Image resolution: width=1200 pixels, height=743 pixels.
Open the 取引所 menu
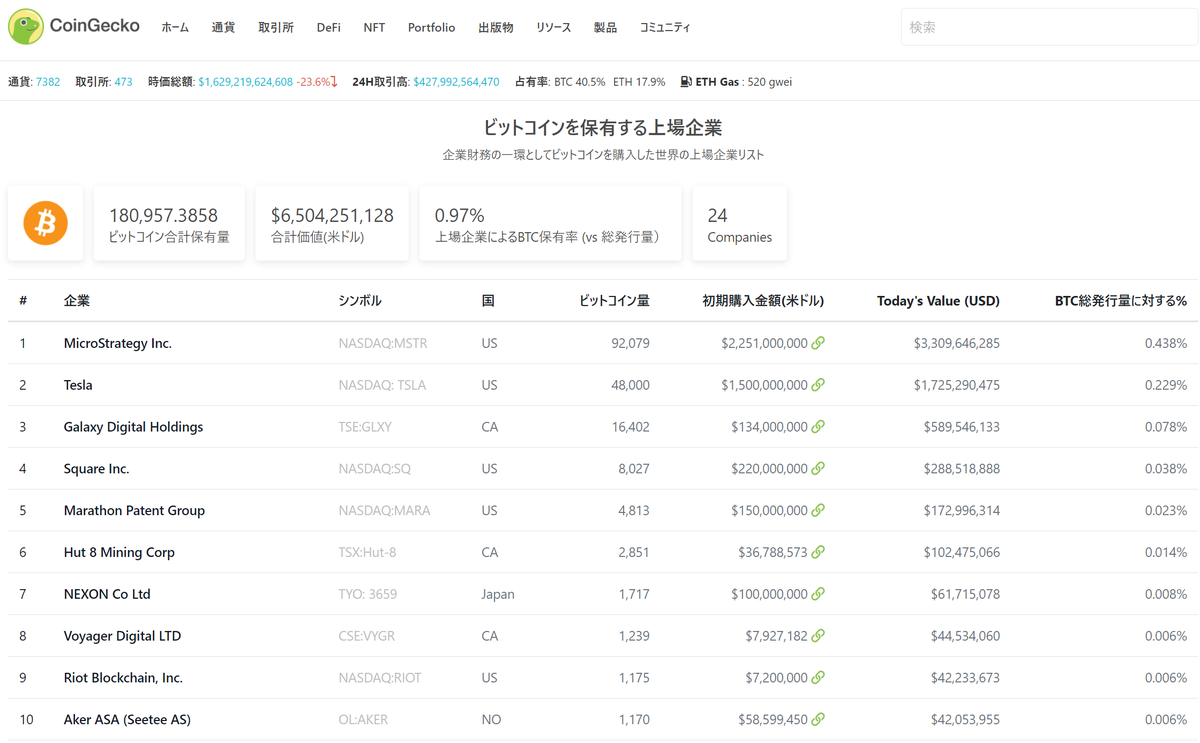tap(276, 28)
